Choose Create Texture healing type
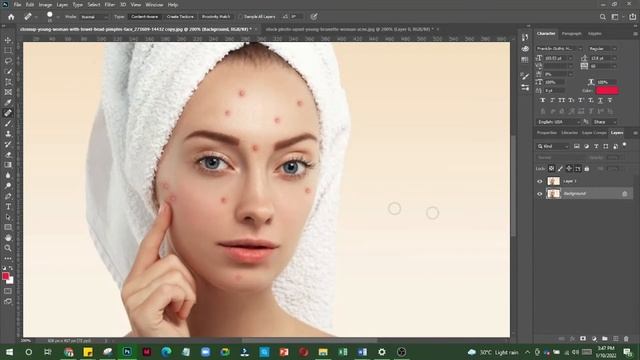Screen dimensions: 640x360 coord(180,17)
